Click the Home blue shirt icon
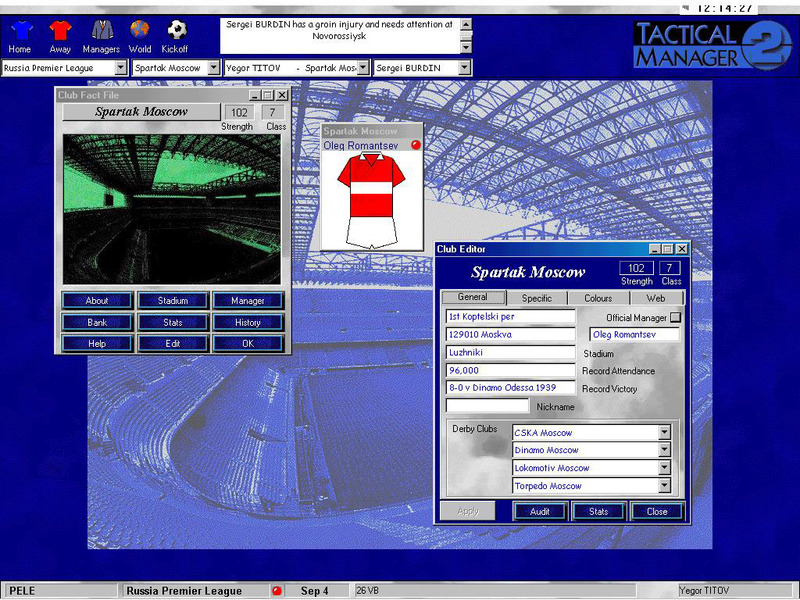This screenshot has width=800, height=600. click(x=20, y=30)
